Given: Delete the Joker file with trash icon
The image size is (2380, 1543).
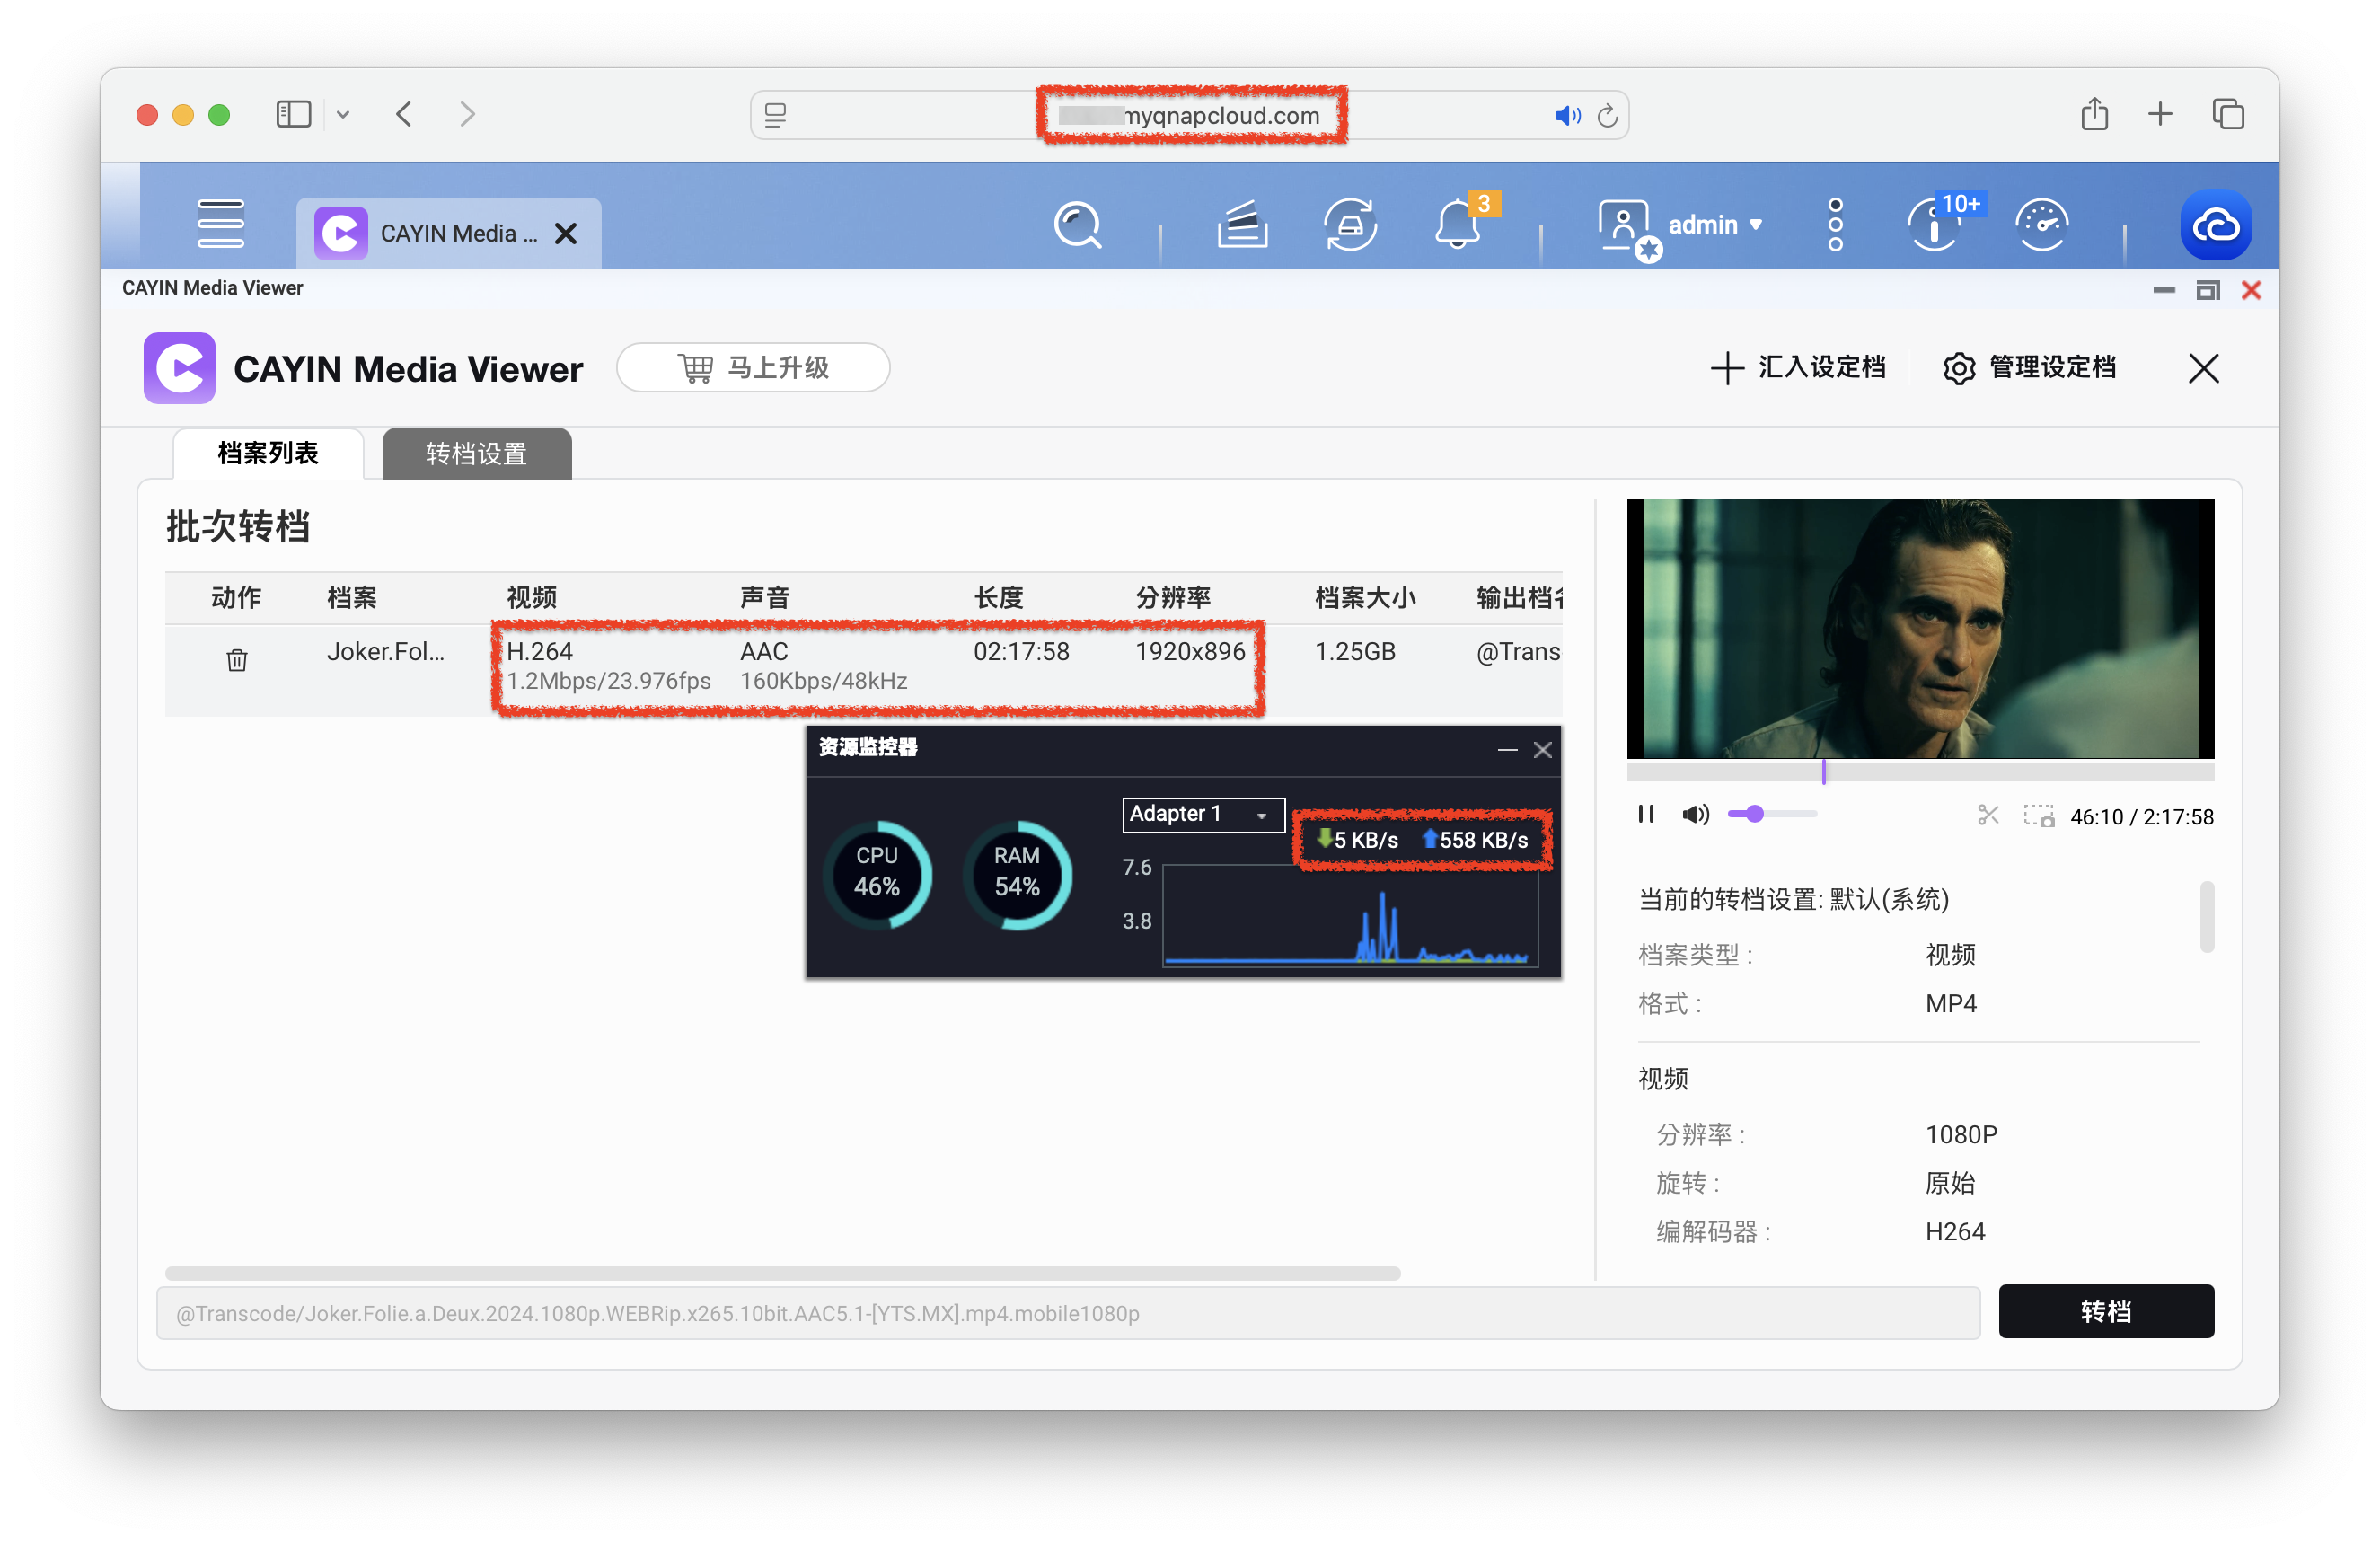Looking at the screenshot, I should [237, 660].
